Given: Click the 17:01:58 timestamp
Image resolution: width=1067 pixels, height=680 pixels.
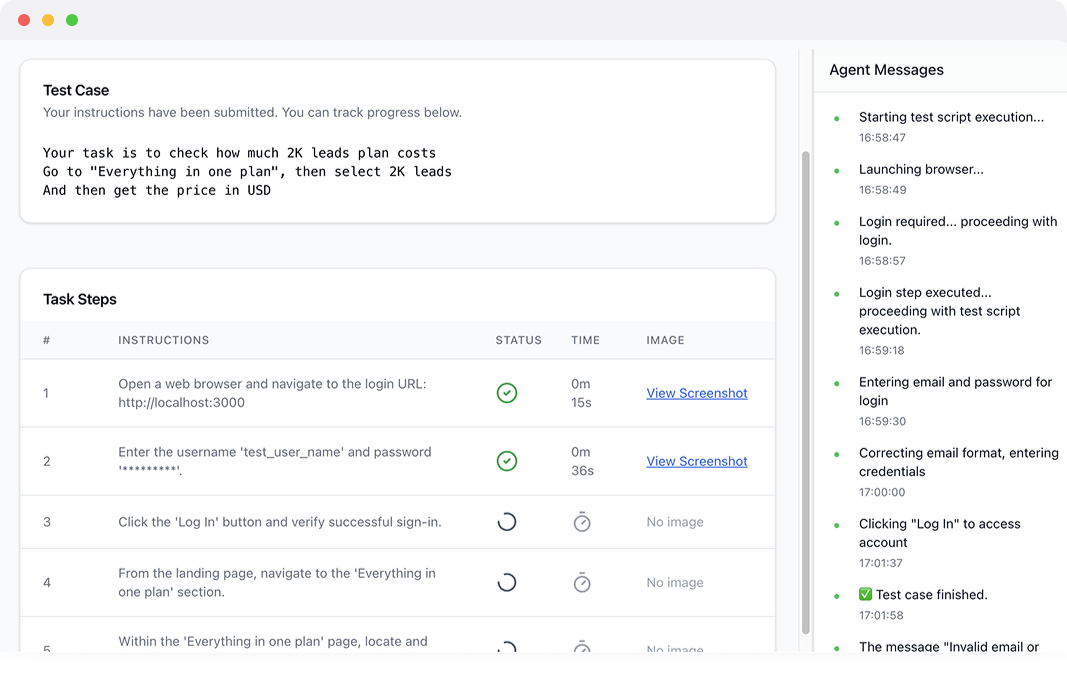Looking at the screenshot, I should pyautogui.click(x=881, y=615).
